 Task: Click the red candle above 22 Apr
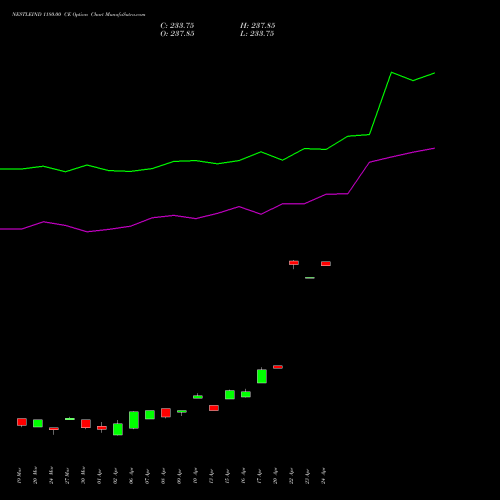coord(294,263)
